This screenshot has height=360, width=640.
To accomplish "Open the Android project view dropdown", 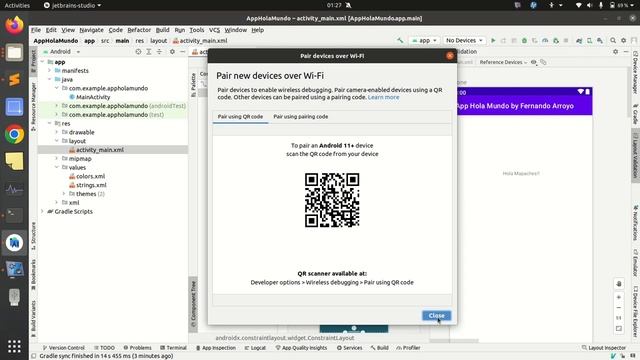I will (x=61, y=52).
